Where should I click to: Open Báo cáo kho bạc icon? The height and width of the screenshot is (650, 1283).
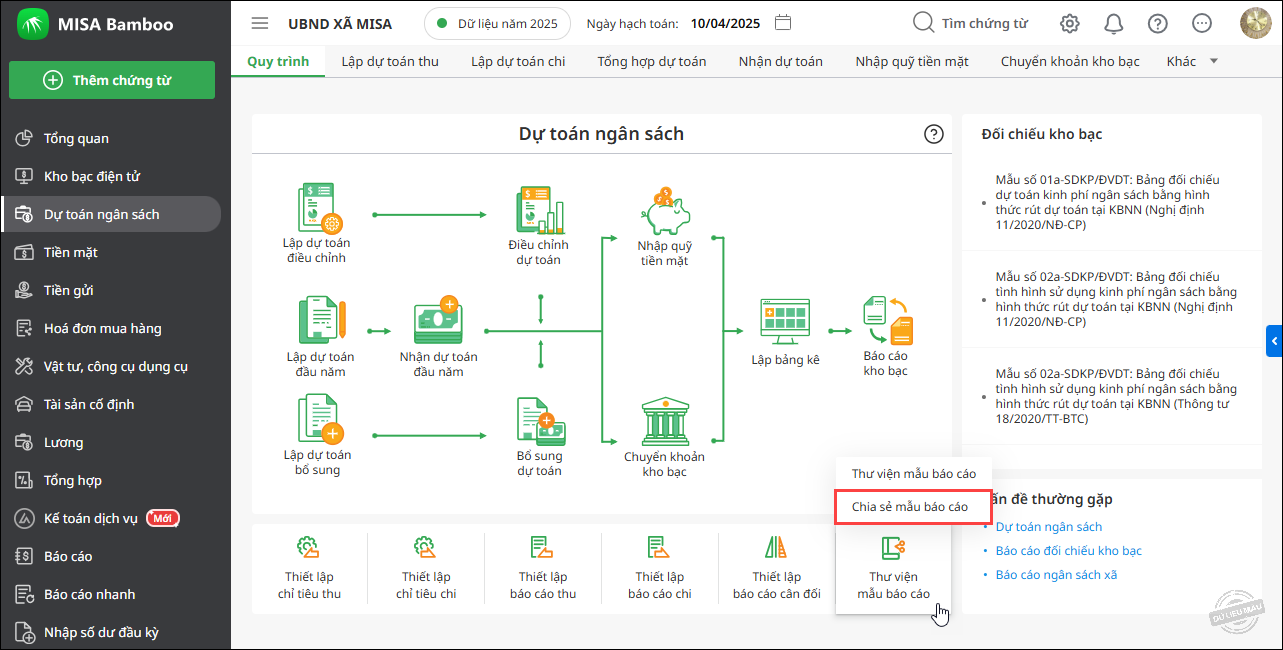886,319
